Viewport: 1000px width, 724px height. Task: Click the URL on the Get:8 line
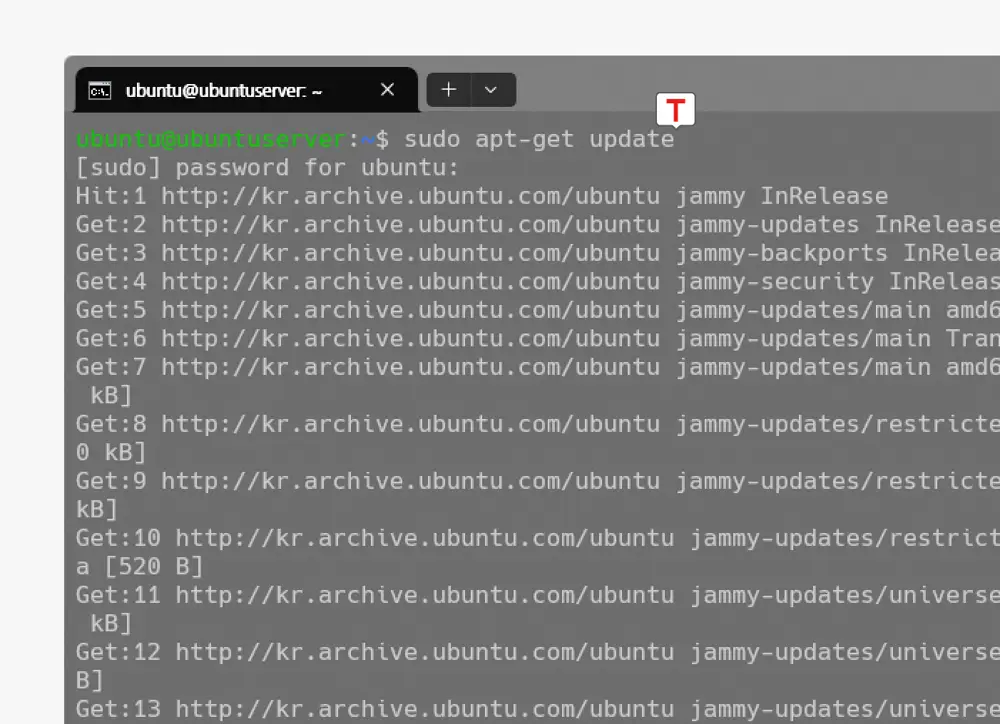point(410,424)
